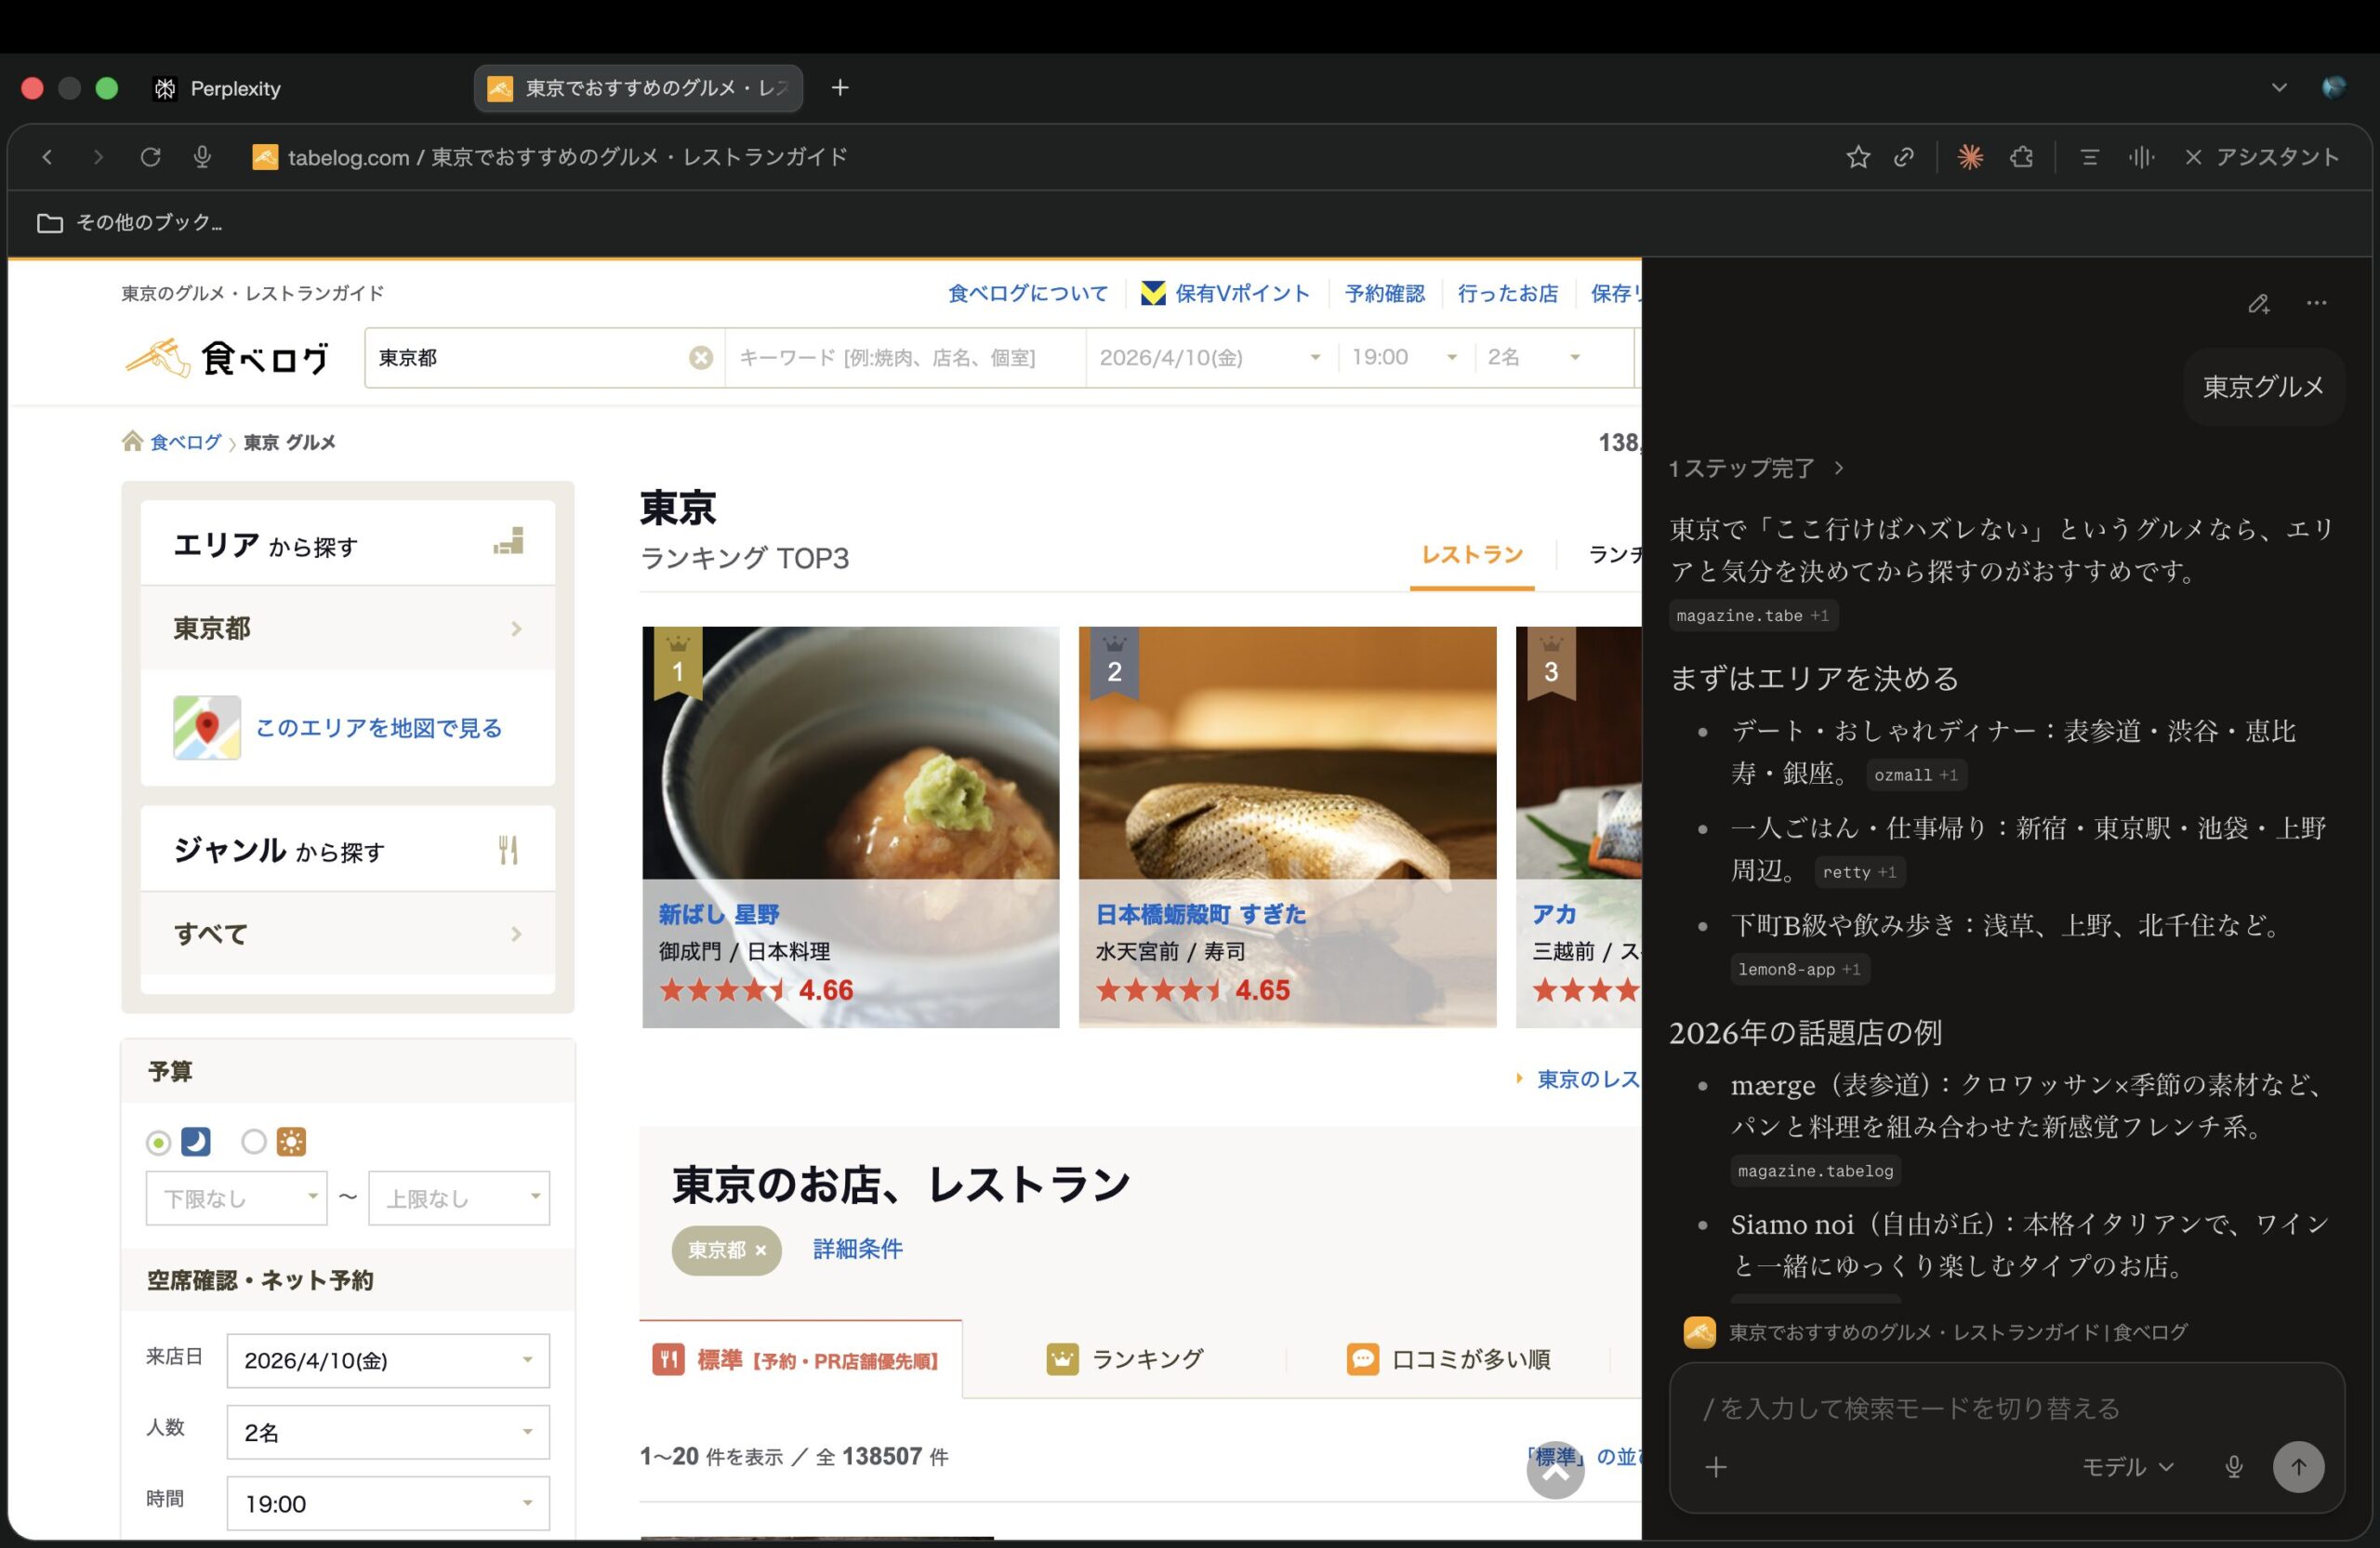Viewport: 2380px width, 1548px height.
Task: Open the 詳細条件 link
Action: pyautogui.click(x=856, y=1249)
